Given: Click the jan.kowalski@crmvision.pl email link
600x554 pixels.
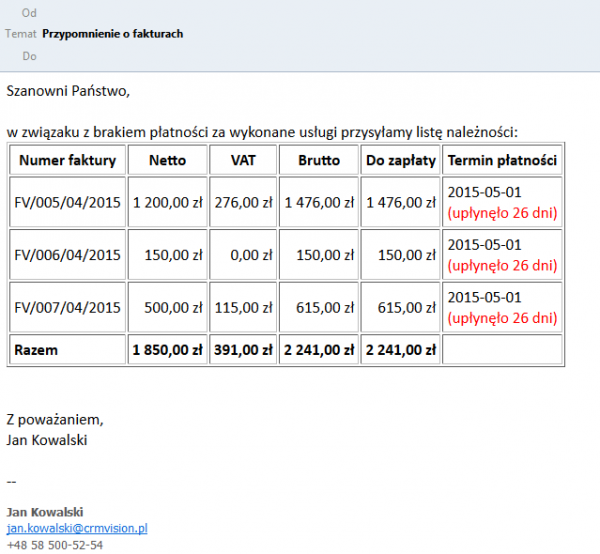Looking at the screenshot, I should [x=77, y=528].
